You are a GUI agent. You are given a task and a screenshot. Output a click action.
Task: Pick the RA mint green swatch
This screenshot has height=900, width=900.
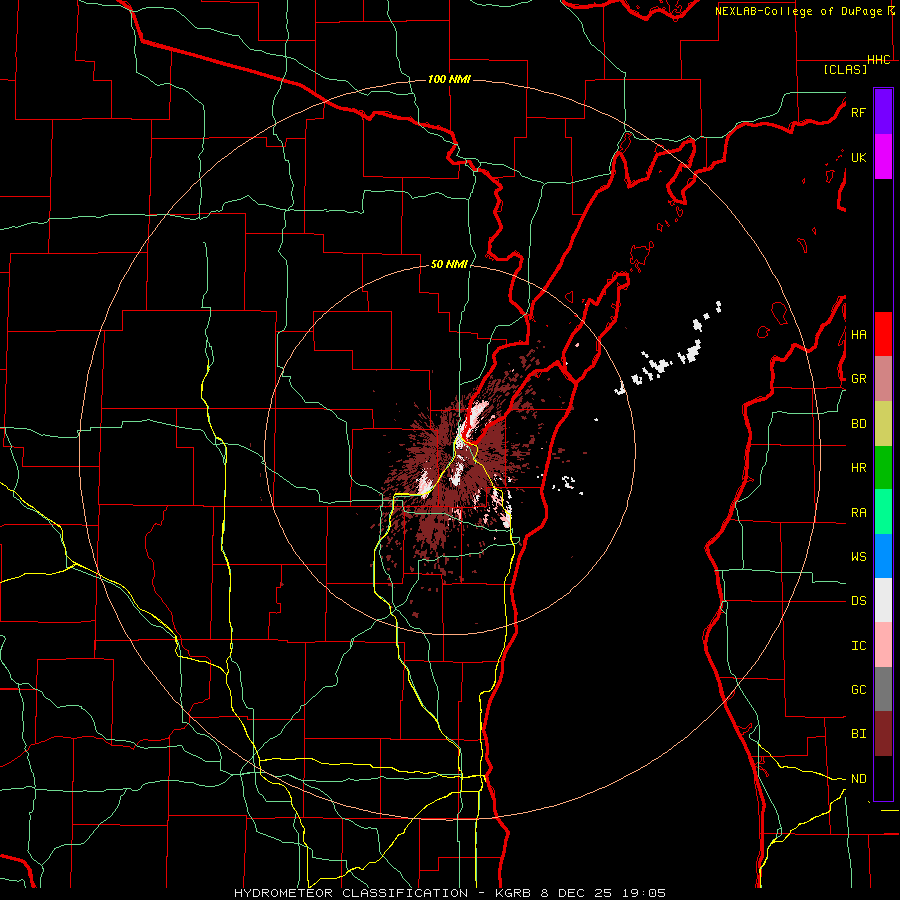(x=883, y=512)
